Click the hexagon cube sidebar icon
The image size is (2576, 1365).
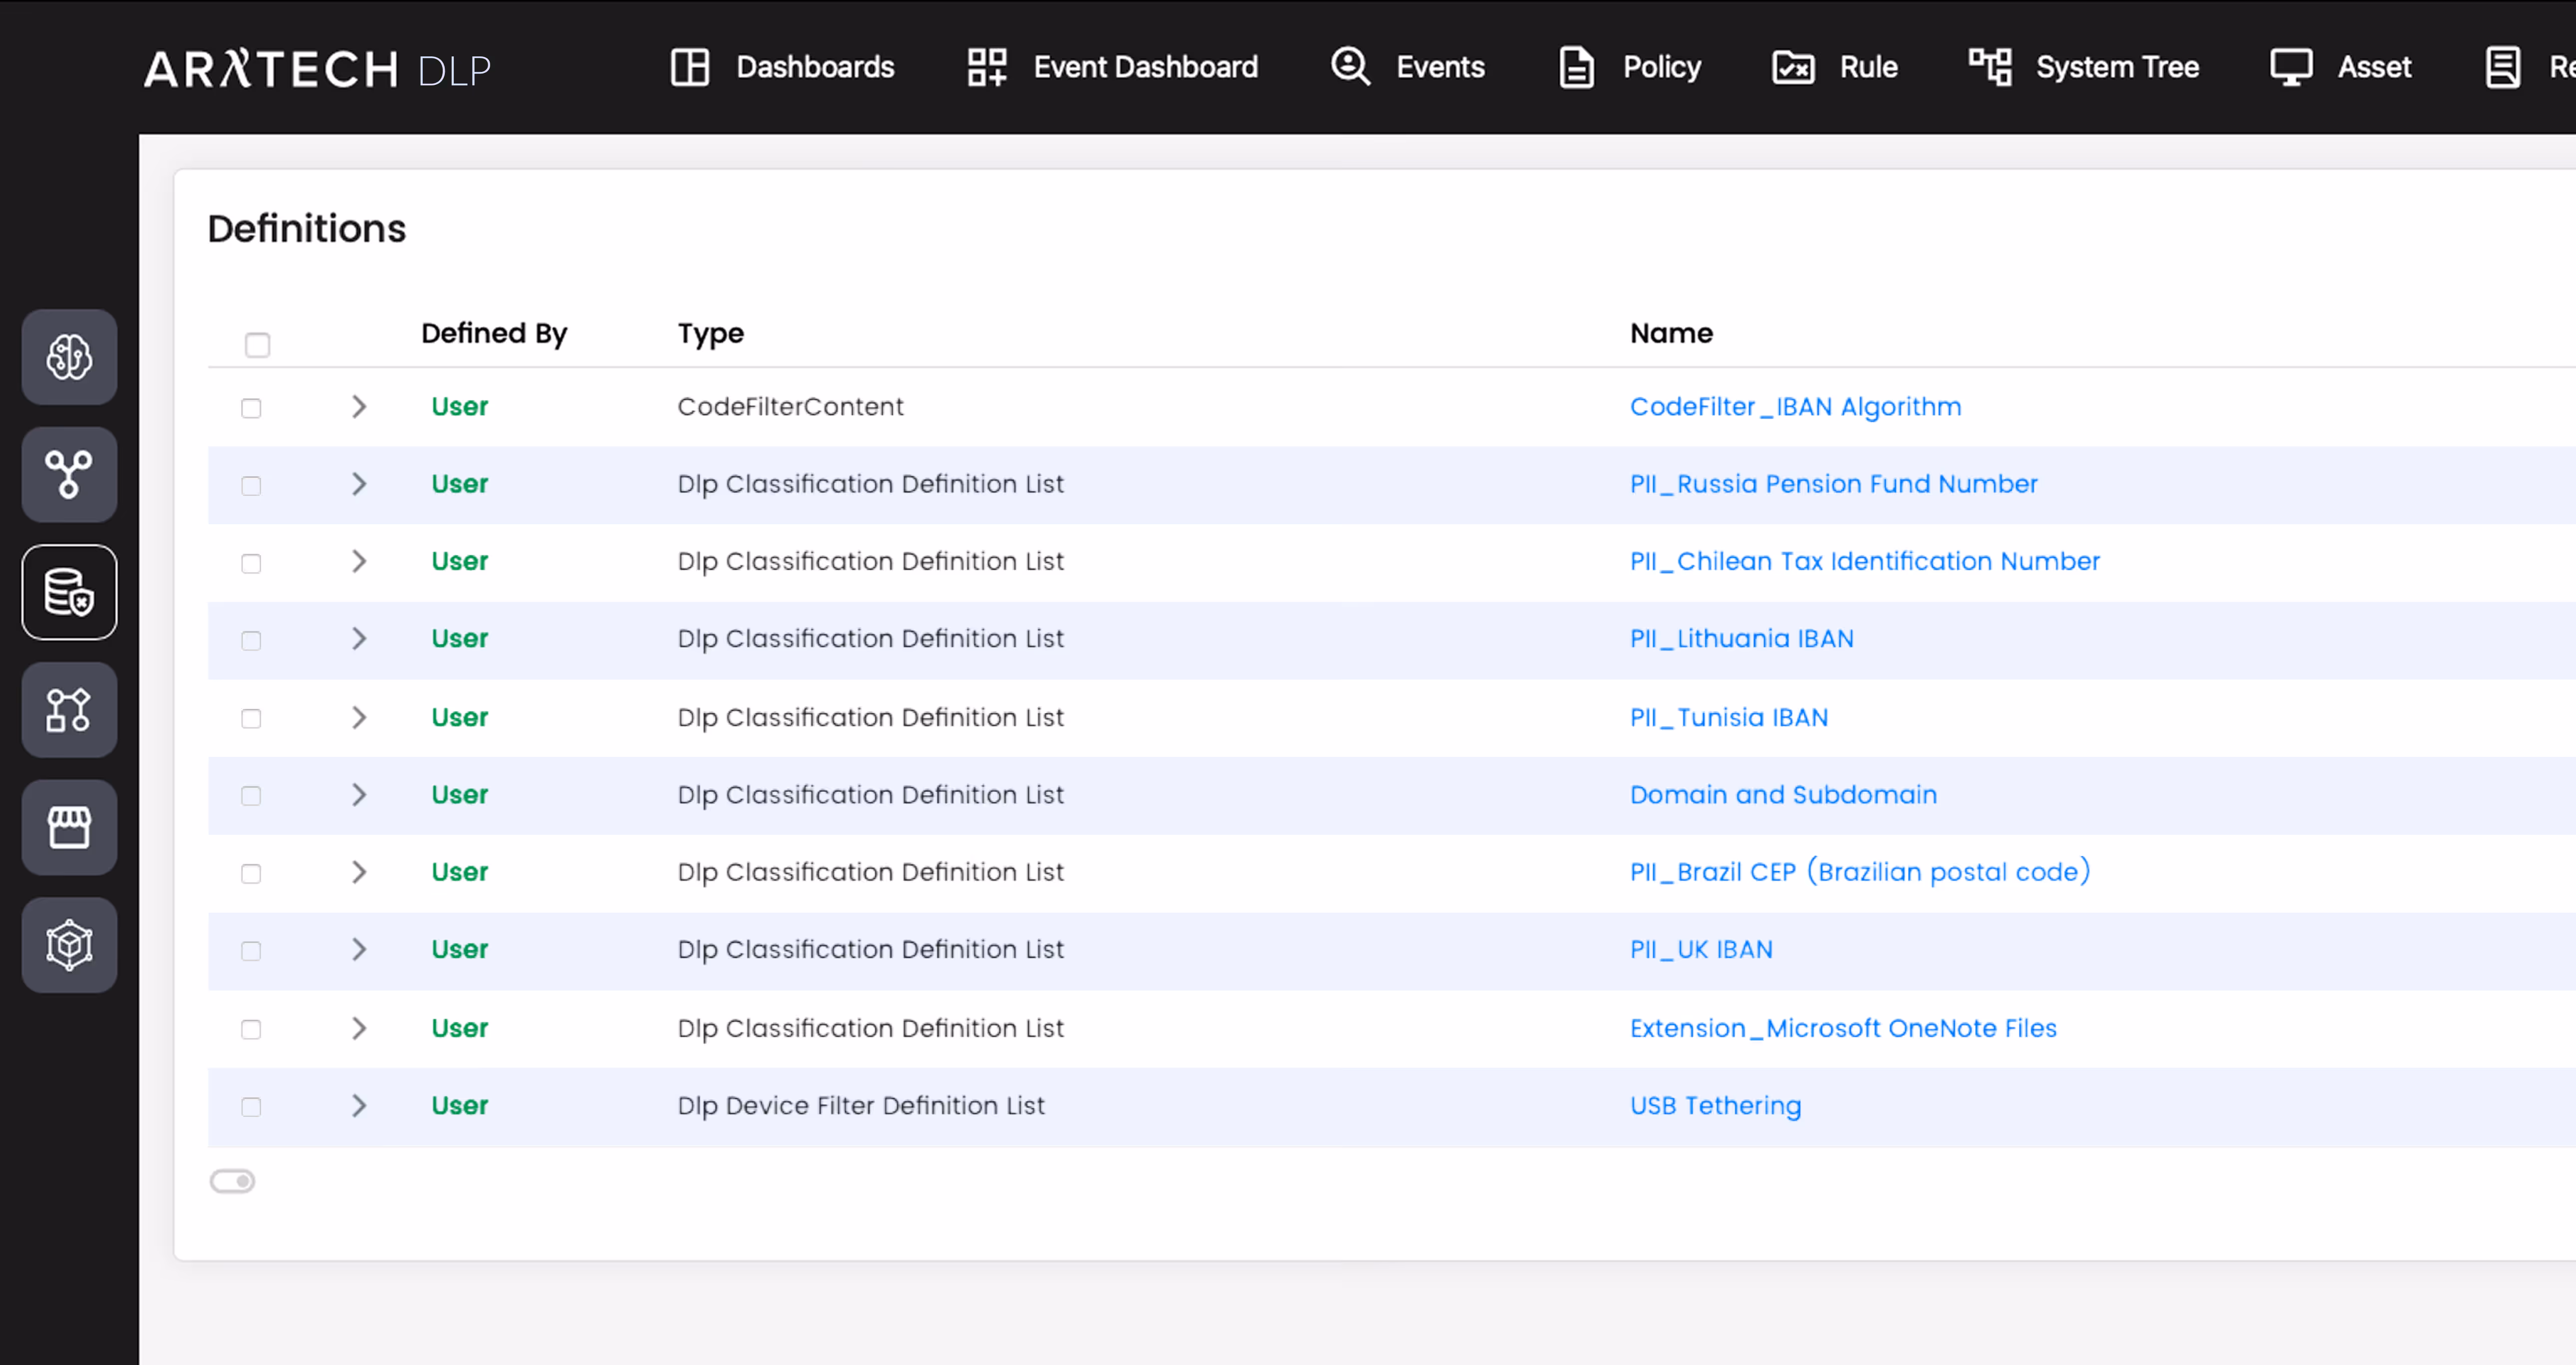[x=69, y=944]
